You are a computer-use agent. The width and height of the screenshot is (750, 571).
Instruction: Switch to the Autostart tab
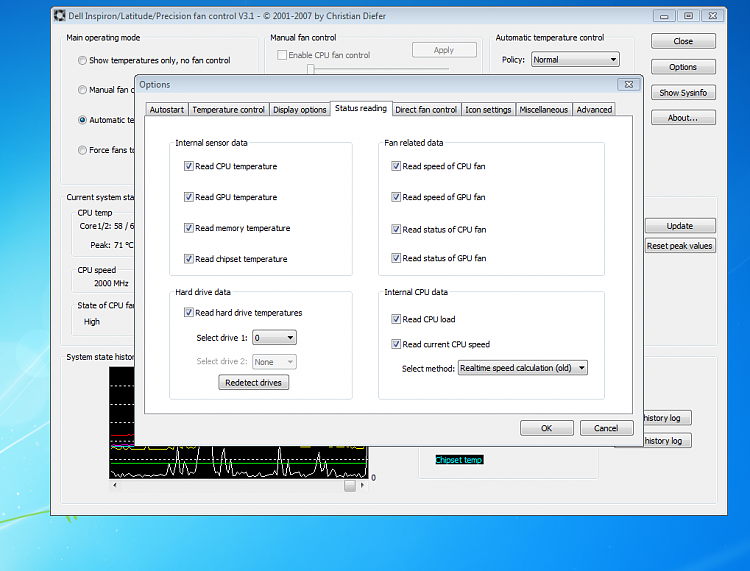166,110
